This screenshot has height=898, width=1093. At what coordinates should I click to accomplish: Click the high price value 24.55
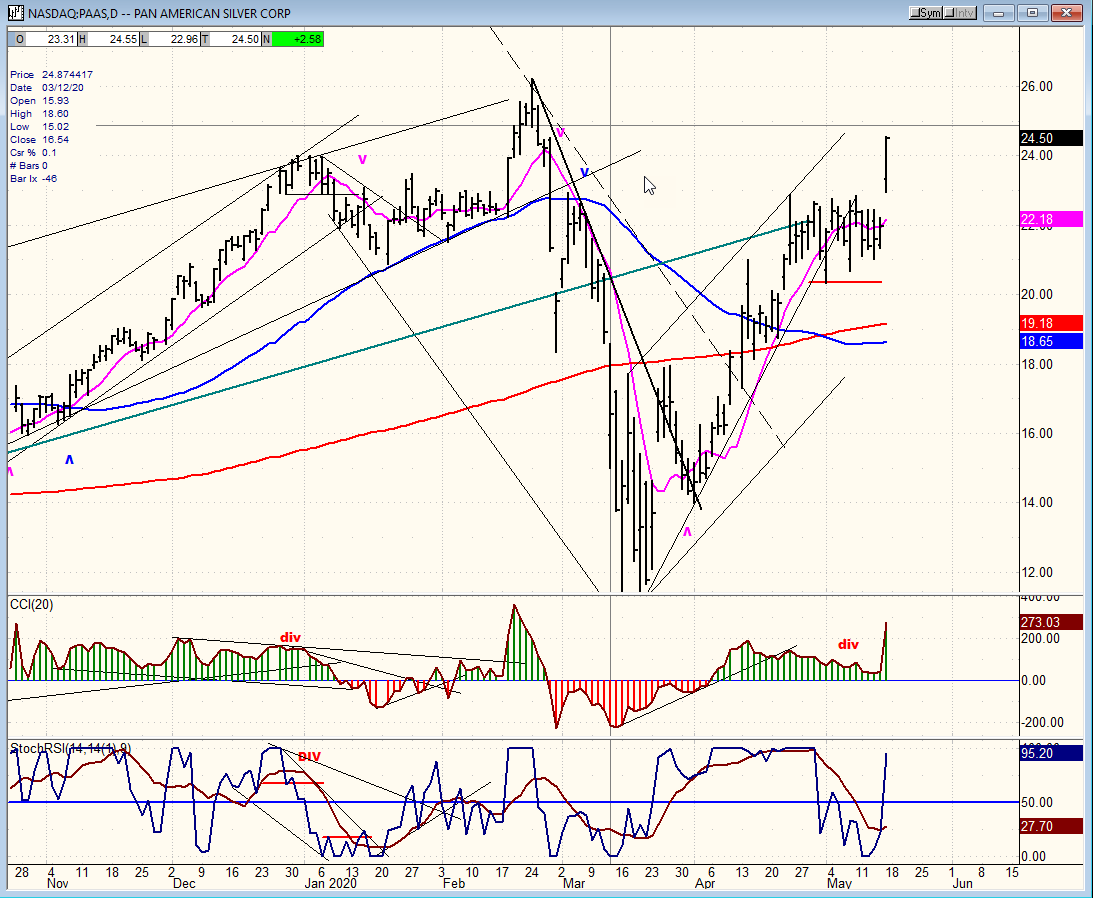coord(123,40)
